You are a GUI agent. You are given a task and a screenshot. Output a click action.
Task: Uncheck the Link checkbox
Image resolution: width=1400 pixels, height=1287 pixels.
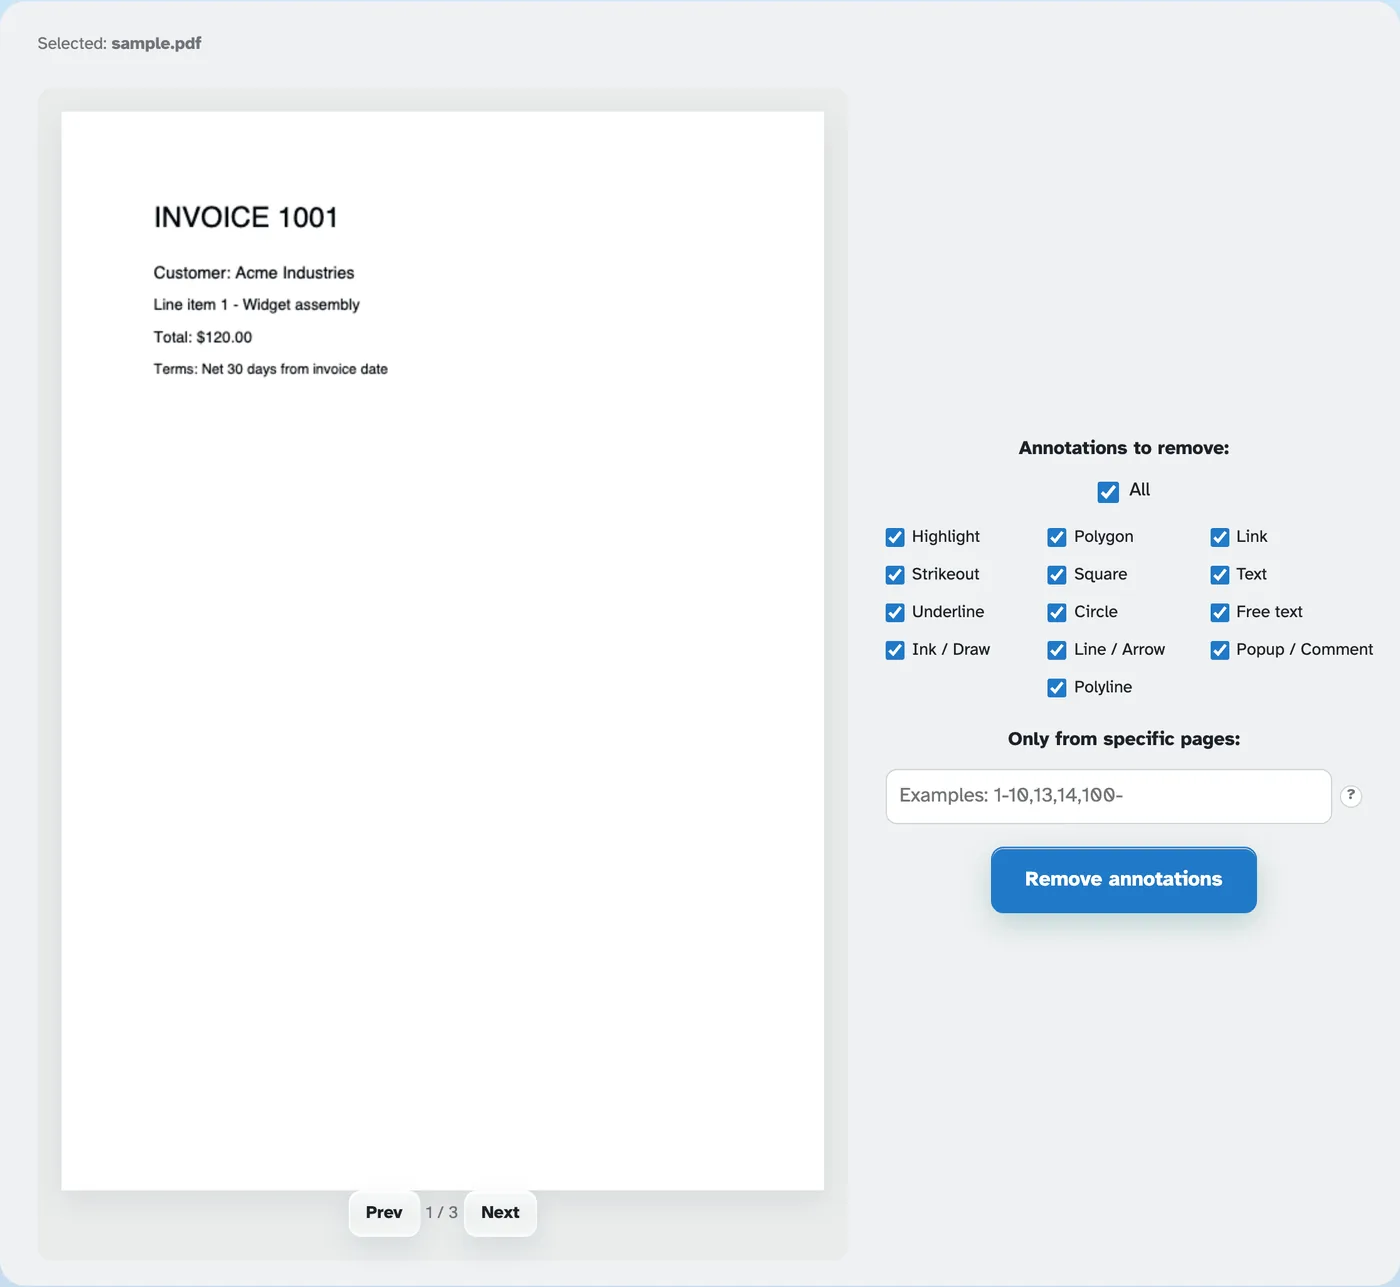(x=1220, y=538)
